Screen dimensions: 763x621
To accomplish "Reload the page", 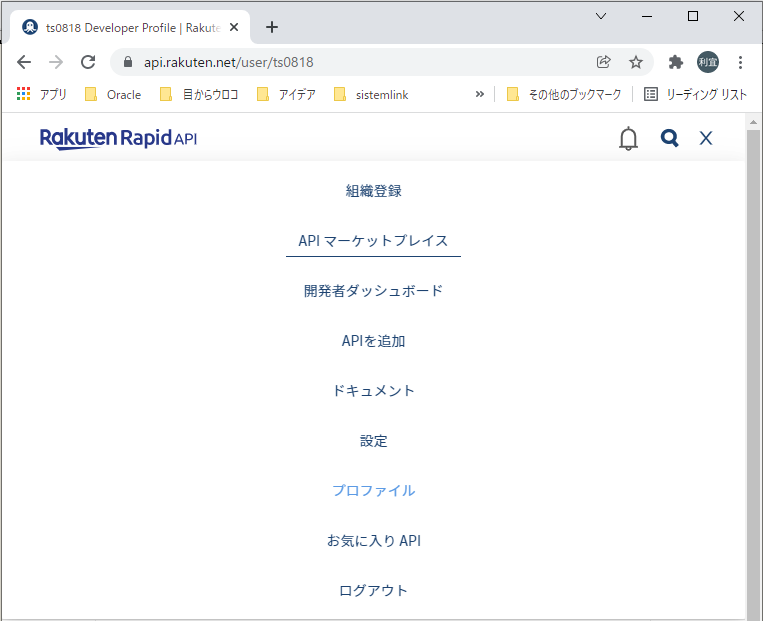I will click(x=88, y=62).
